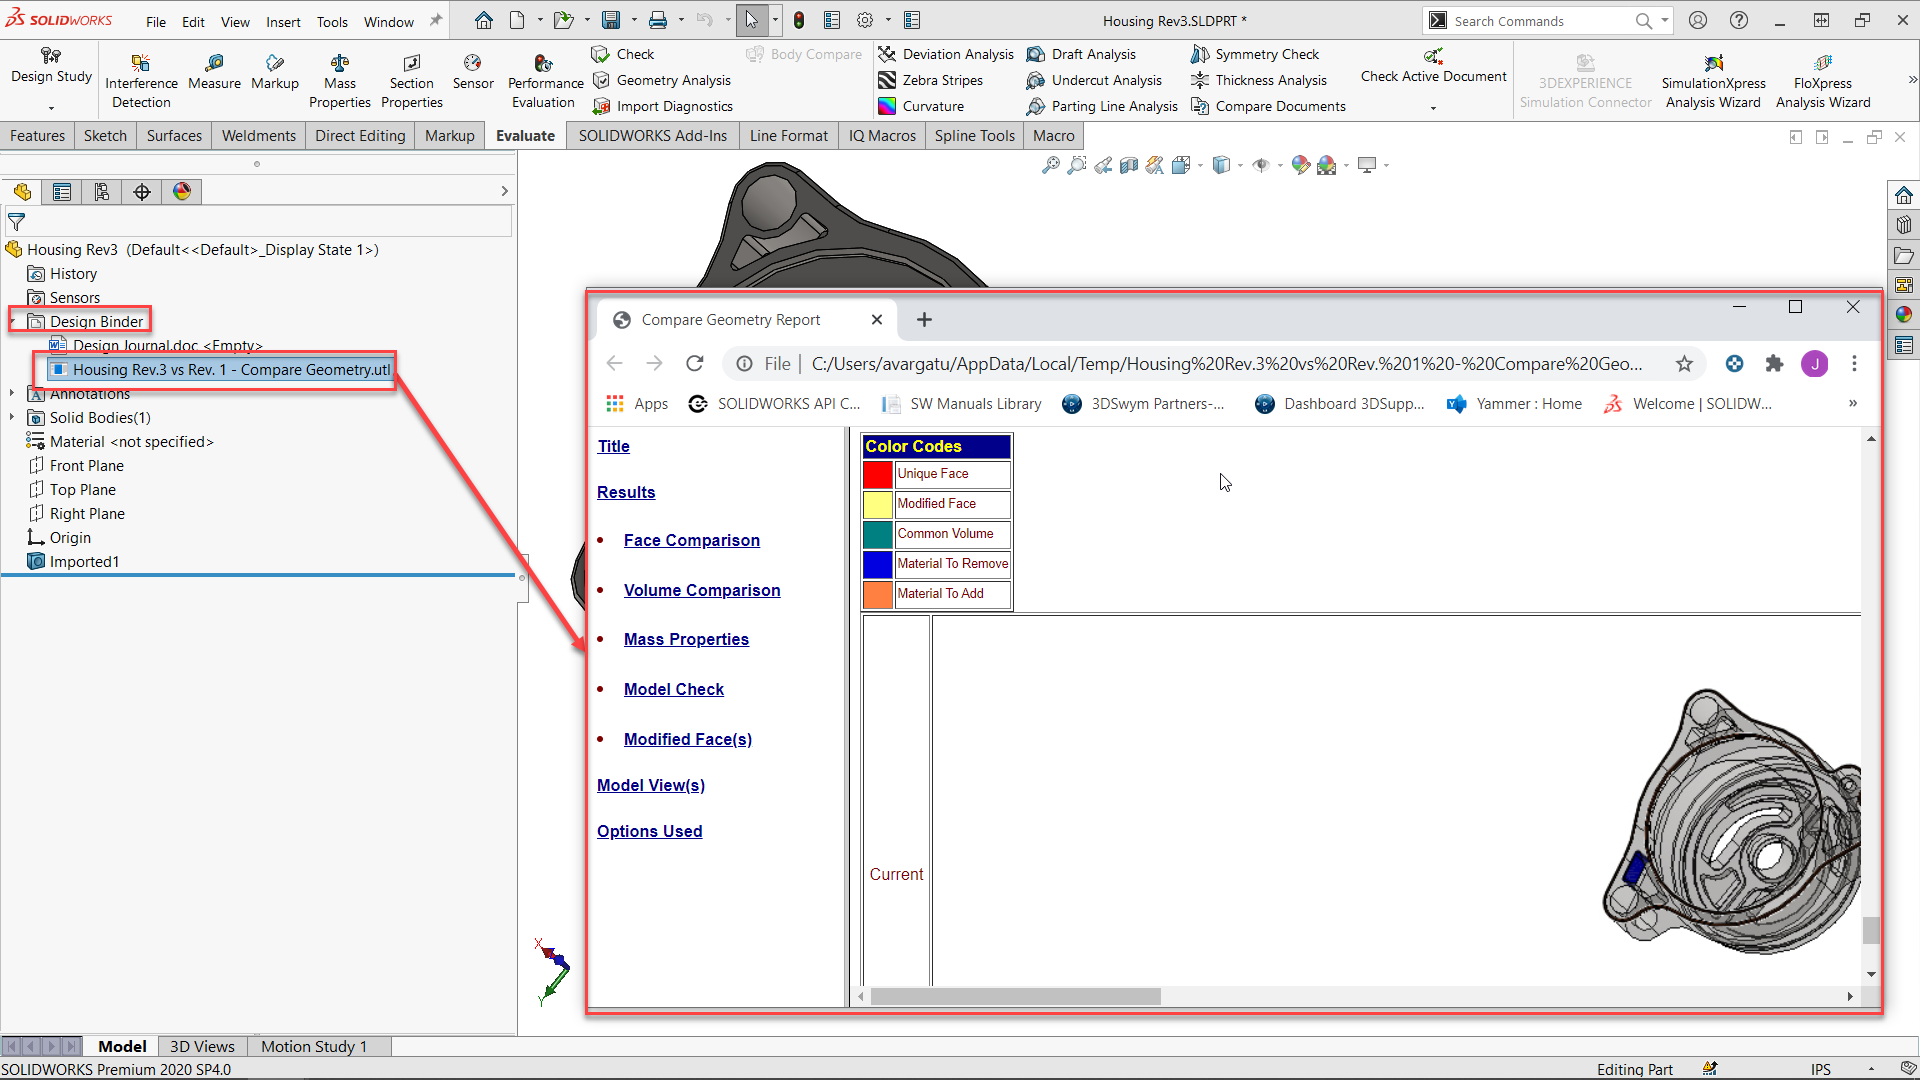Toggle Zebra Stripes display
The image size is (1920, 1080).
pyautogui.click(x=931, y=80)
